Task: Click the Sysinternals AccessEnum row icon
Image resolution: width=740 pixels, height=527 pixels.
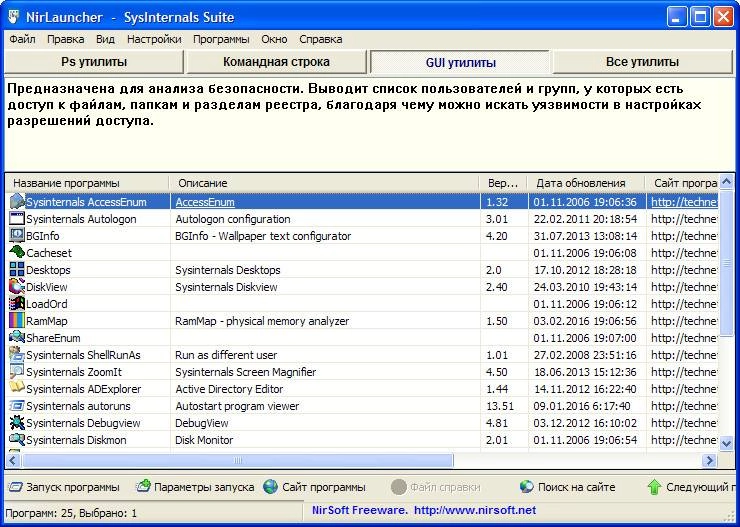Action: tap(17, 201)
